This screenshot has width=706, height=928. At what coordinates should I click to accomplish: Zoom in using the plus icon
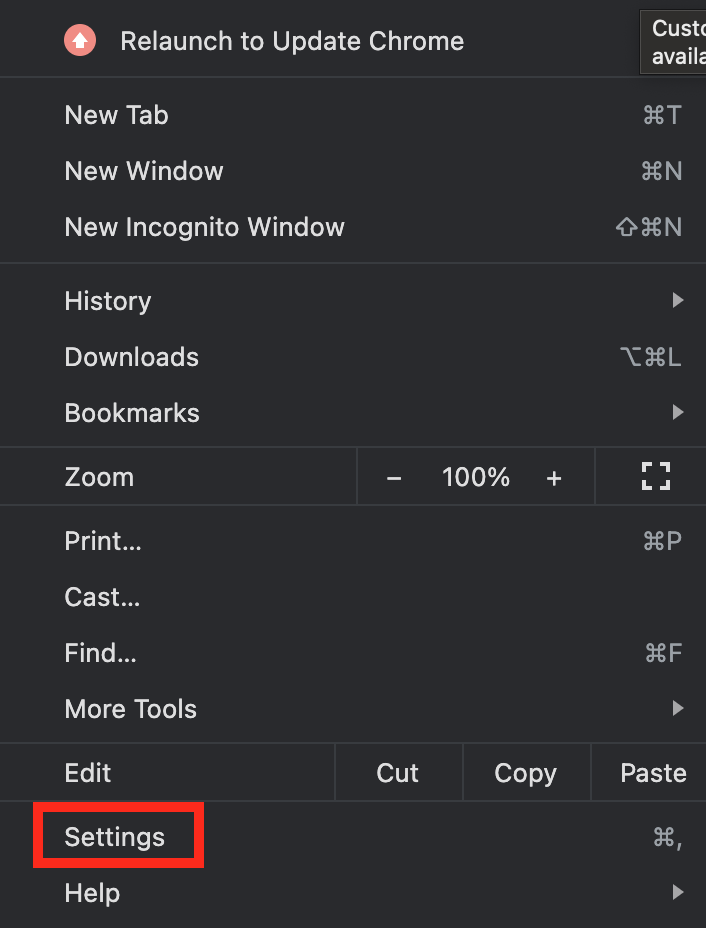[554, 477]
